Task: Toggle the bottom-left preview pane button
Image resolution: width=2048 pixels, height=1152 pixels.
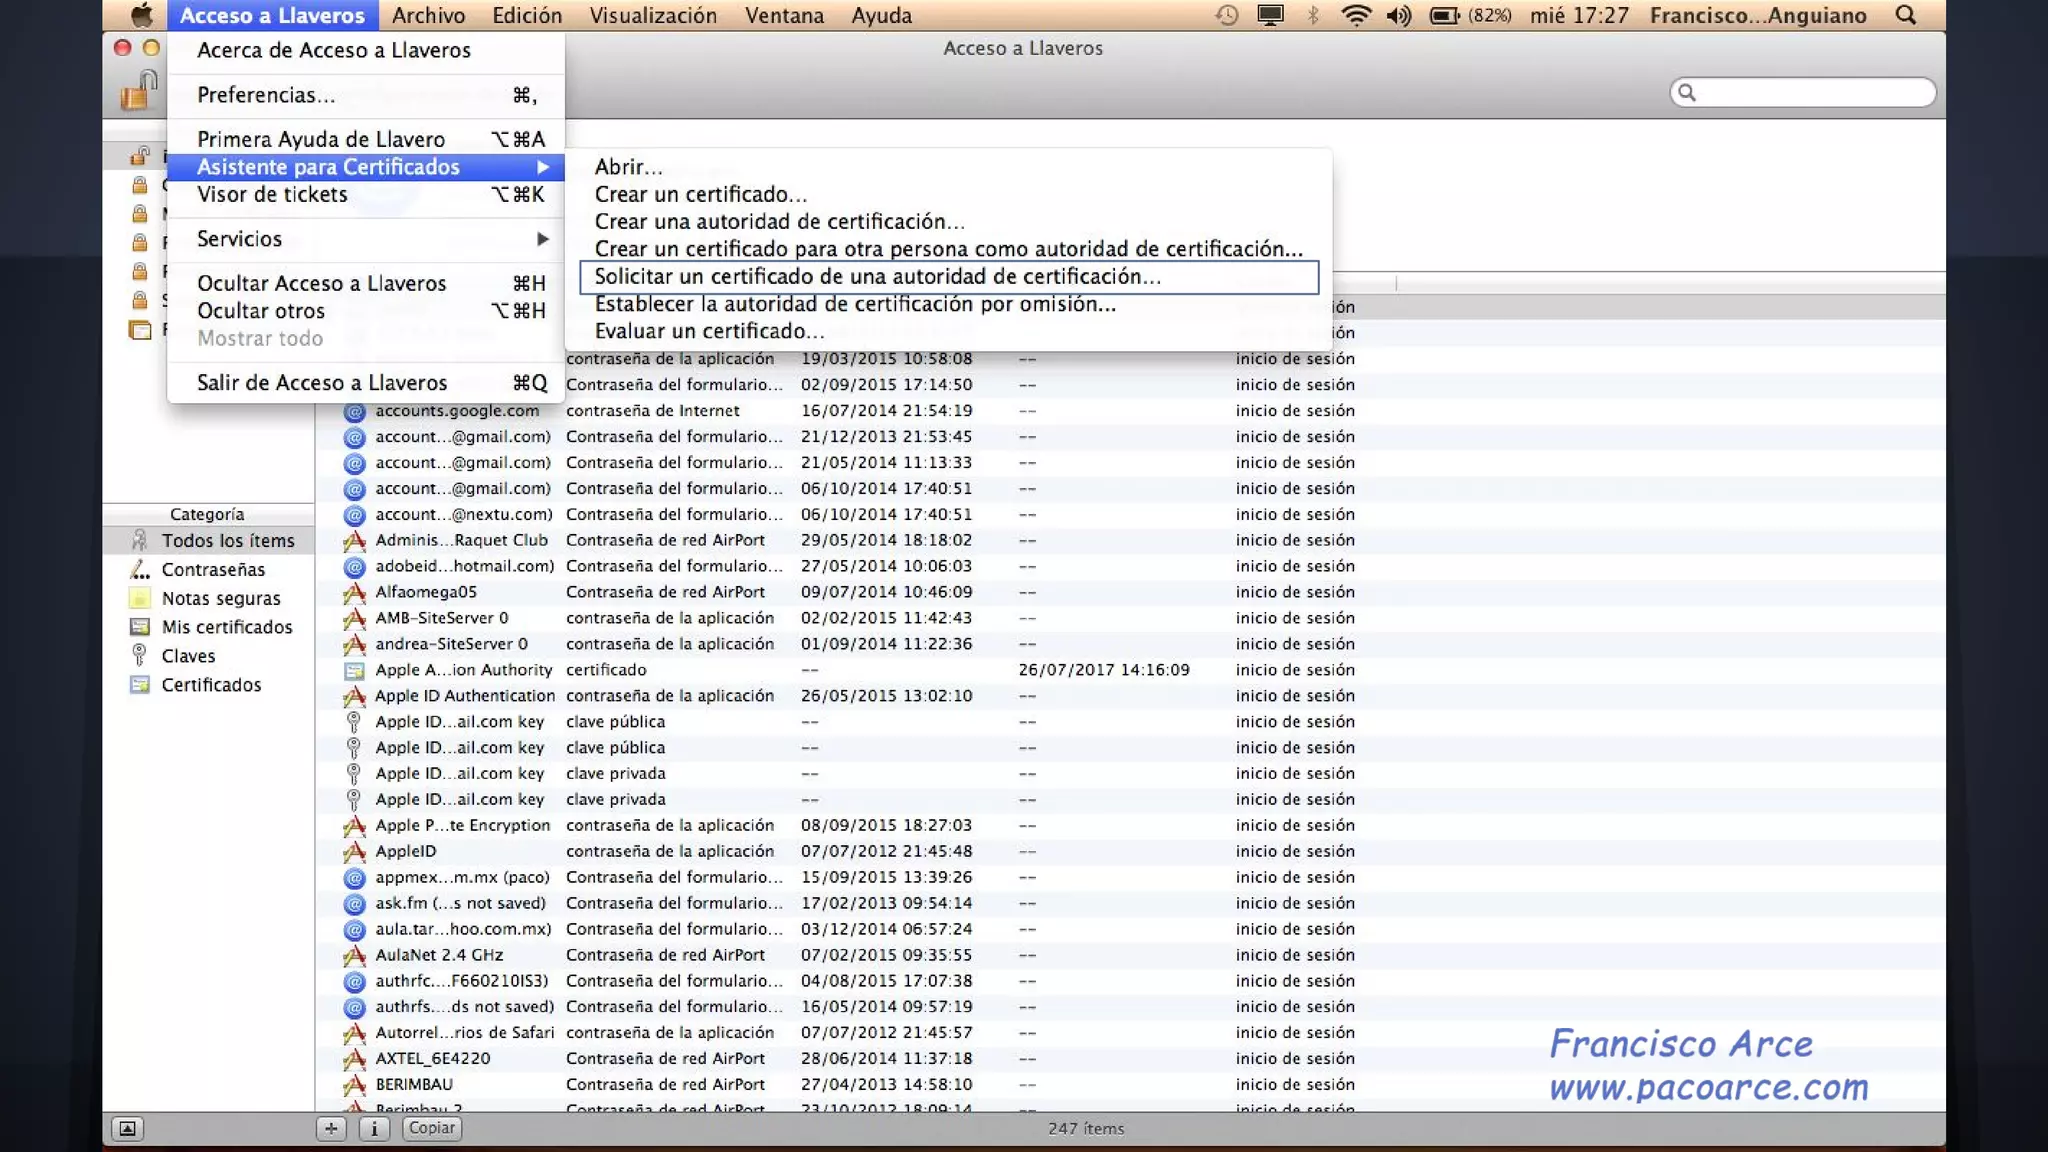Action: 127,1128
